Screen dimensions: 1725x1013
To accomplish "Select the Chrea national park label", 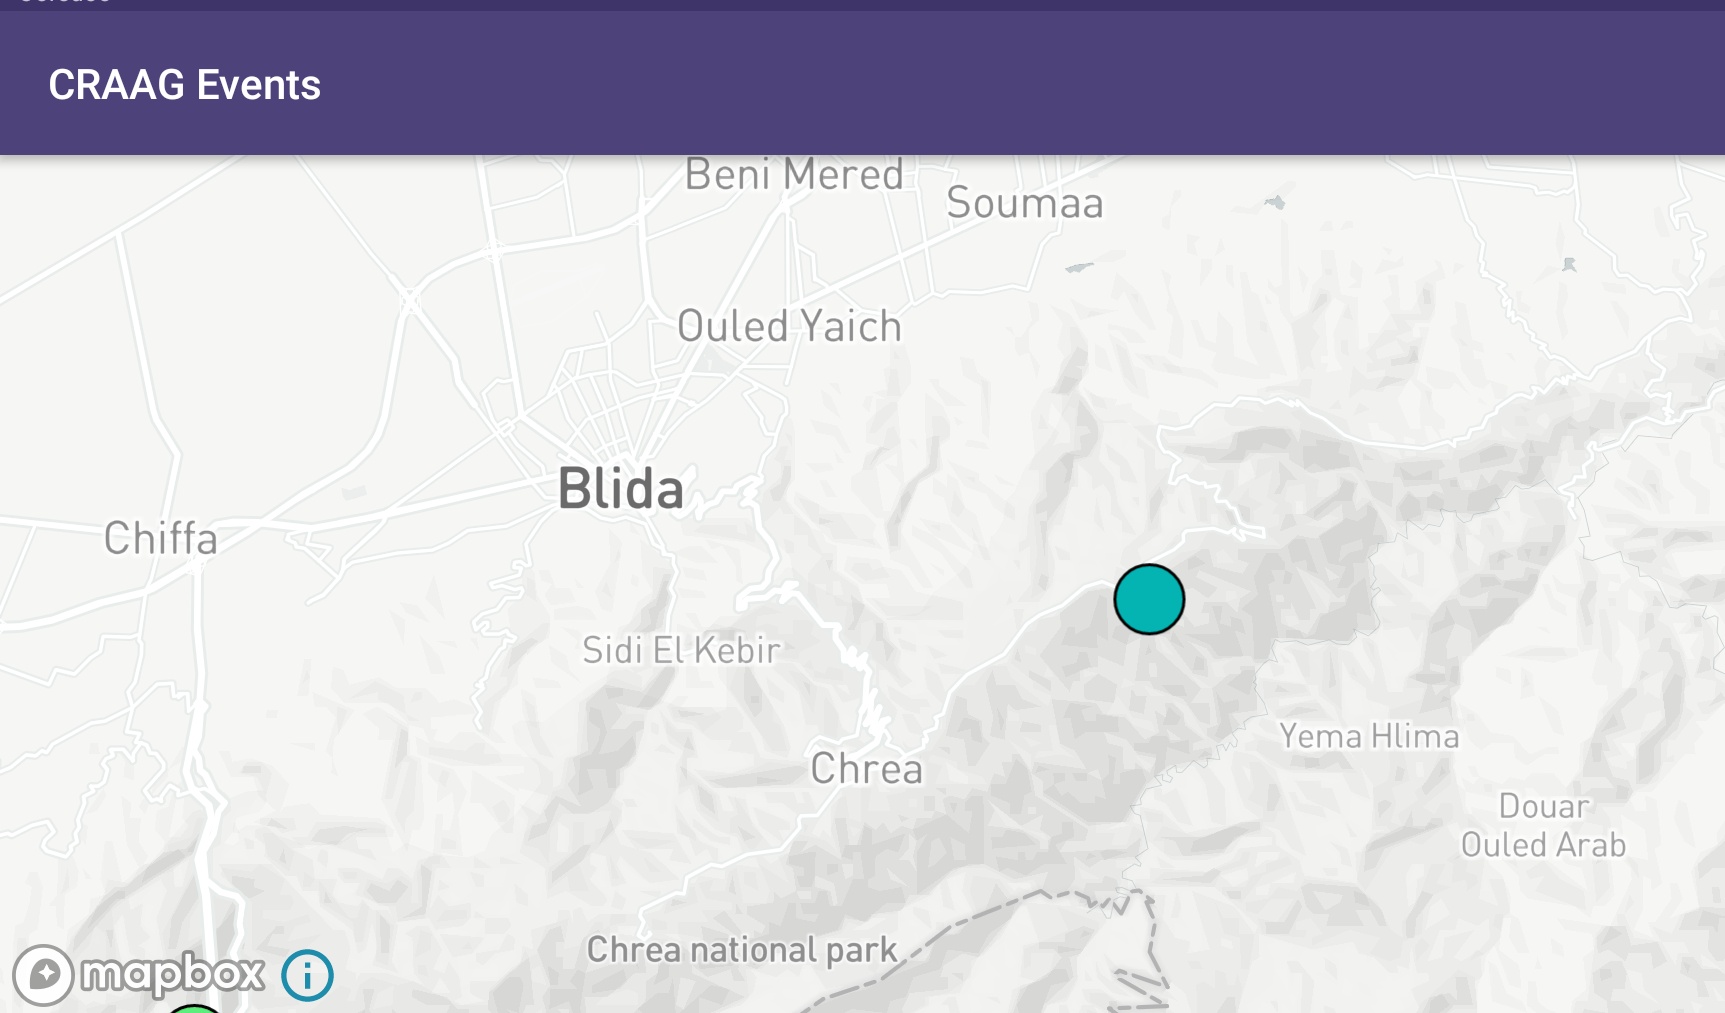I will coord(742,949).
